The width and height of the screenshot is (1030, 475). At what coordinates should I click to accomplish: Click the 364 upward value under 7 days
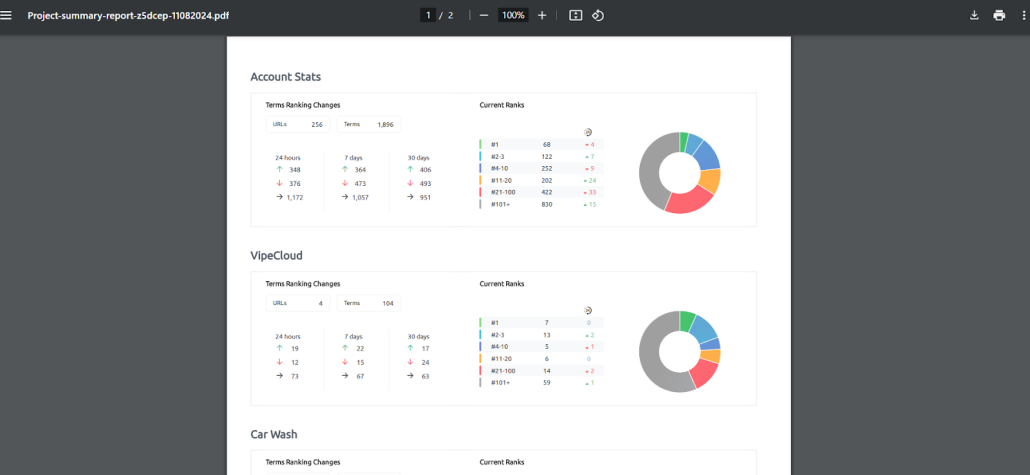tap(361, 170)
